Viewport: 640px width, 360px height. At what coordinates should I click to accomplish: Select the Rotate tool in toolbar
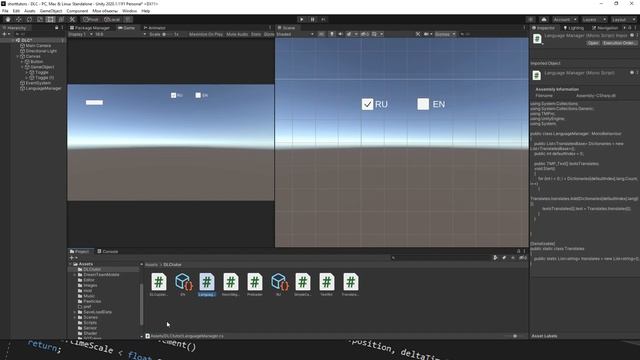tap(29, 19)
